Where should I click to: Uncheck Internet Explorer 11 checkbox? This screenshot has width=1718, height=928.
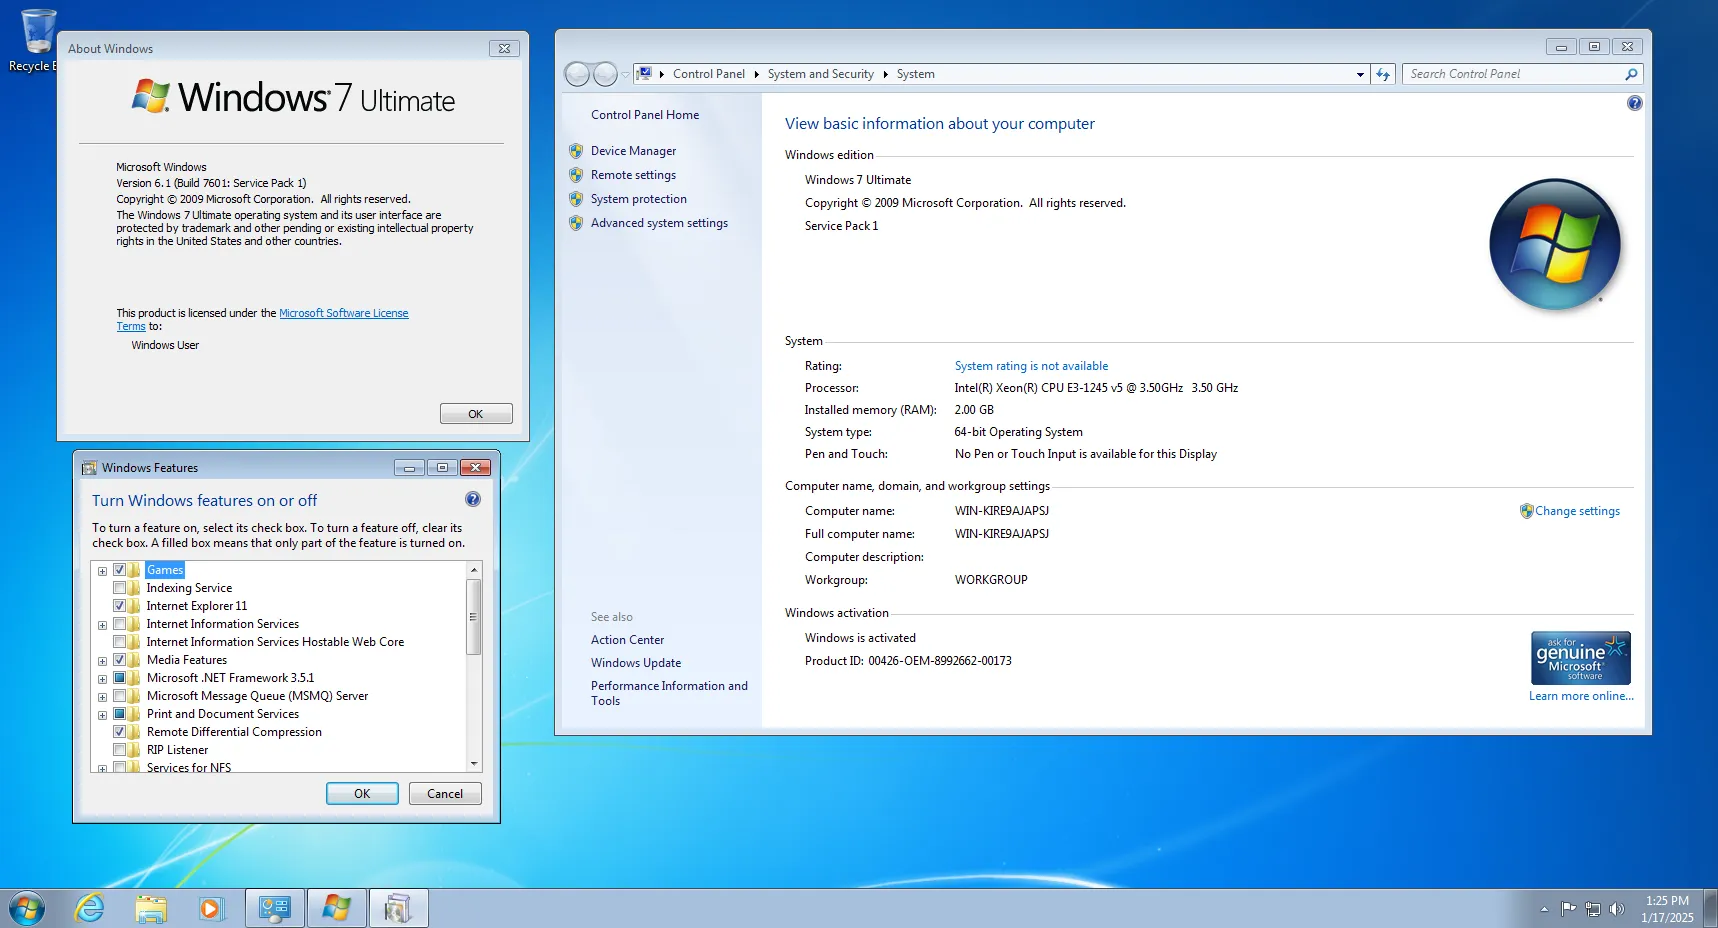click(x=119, y=606)
